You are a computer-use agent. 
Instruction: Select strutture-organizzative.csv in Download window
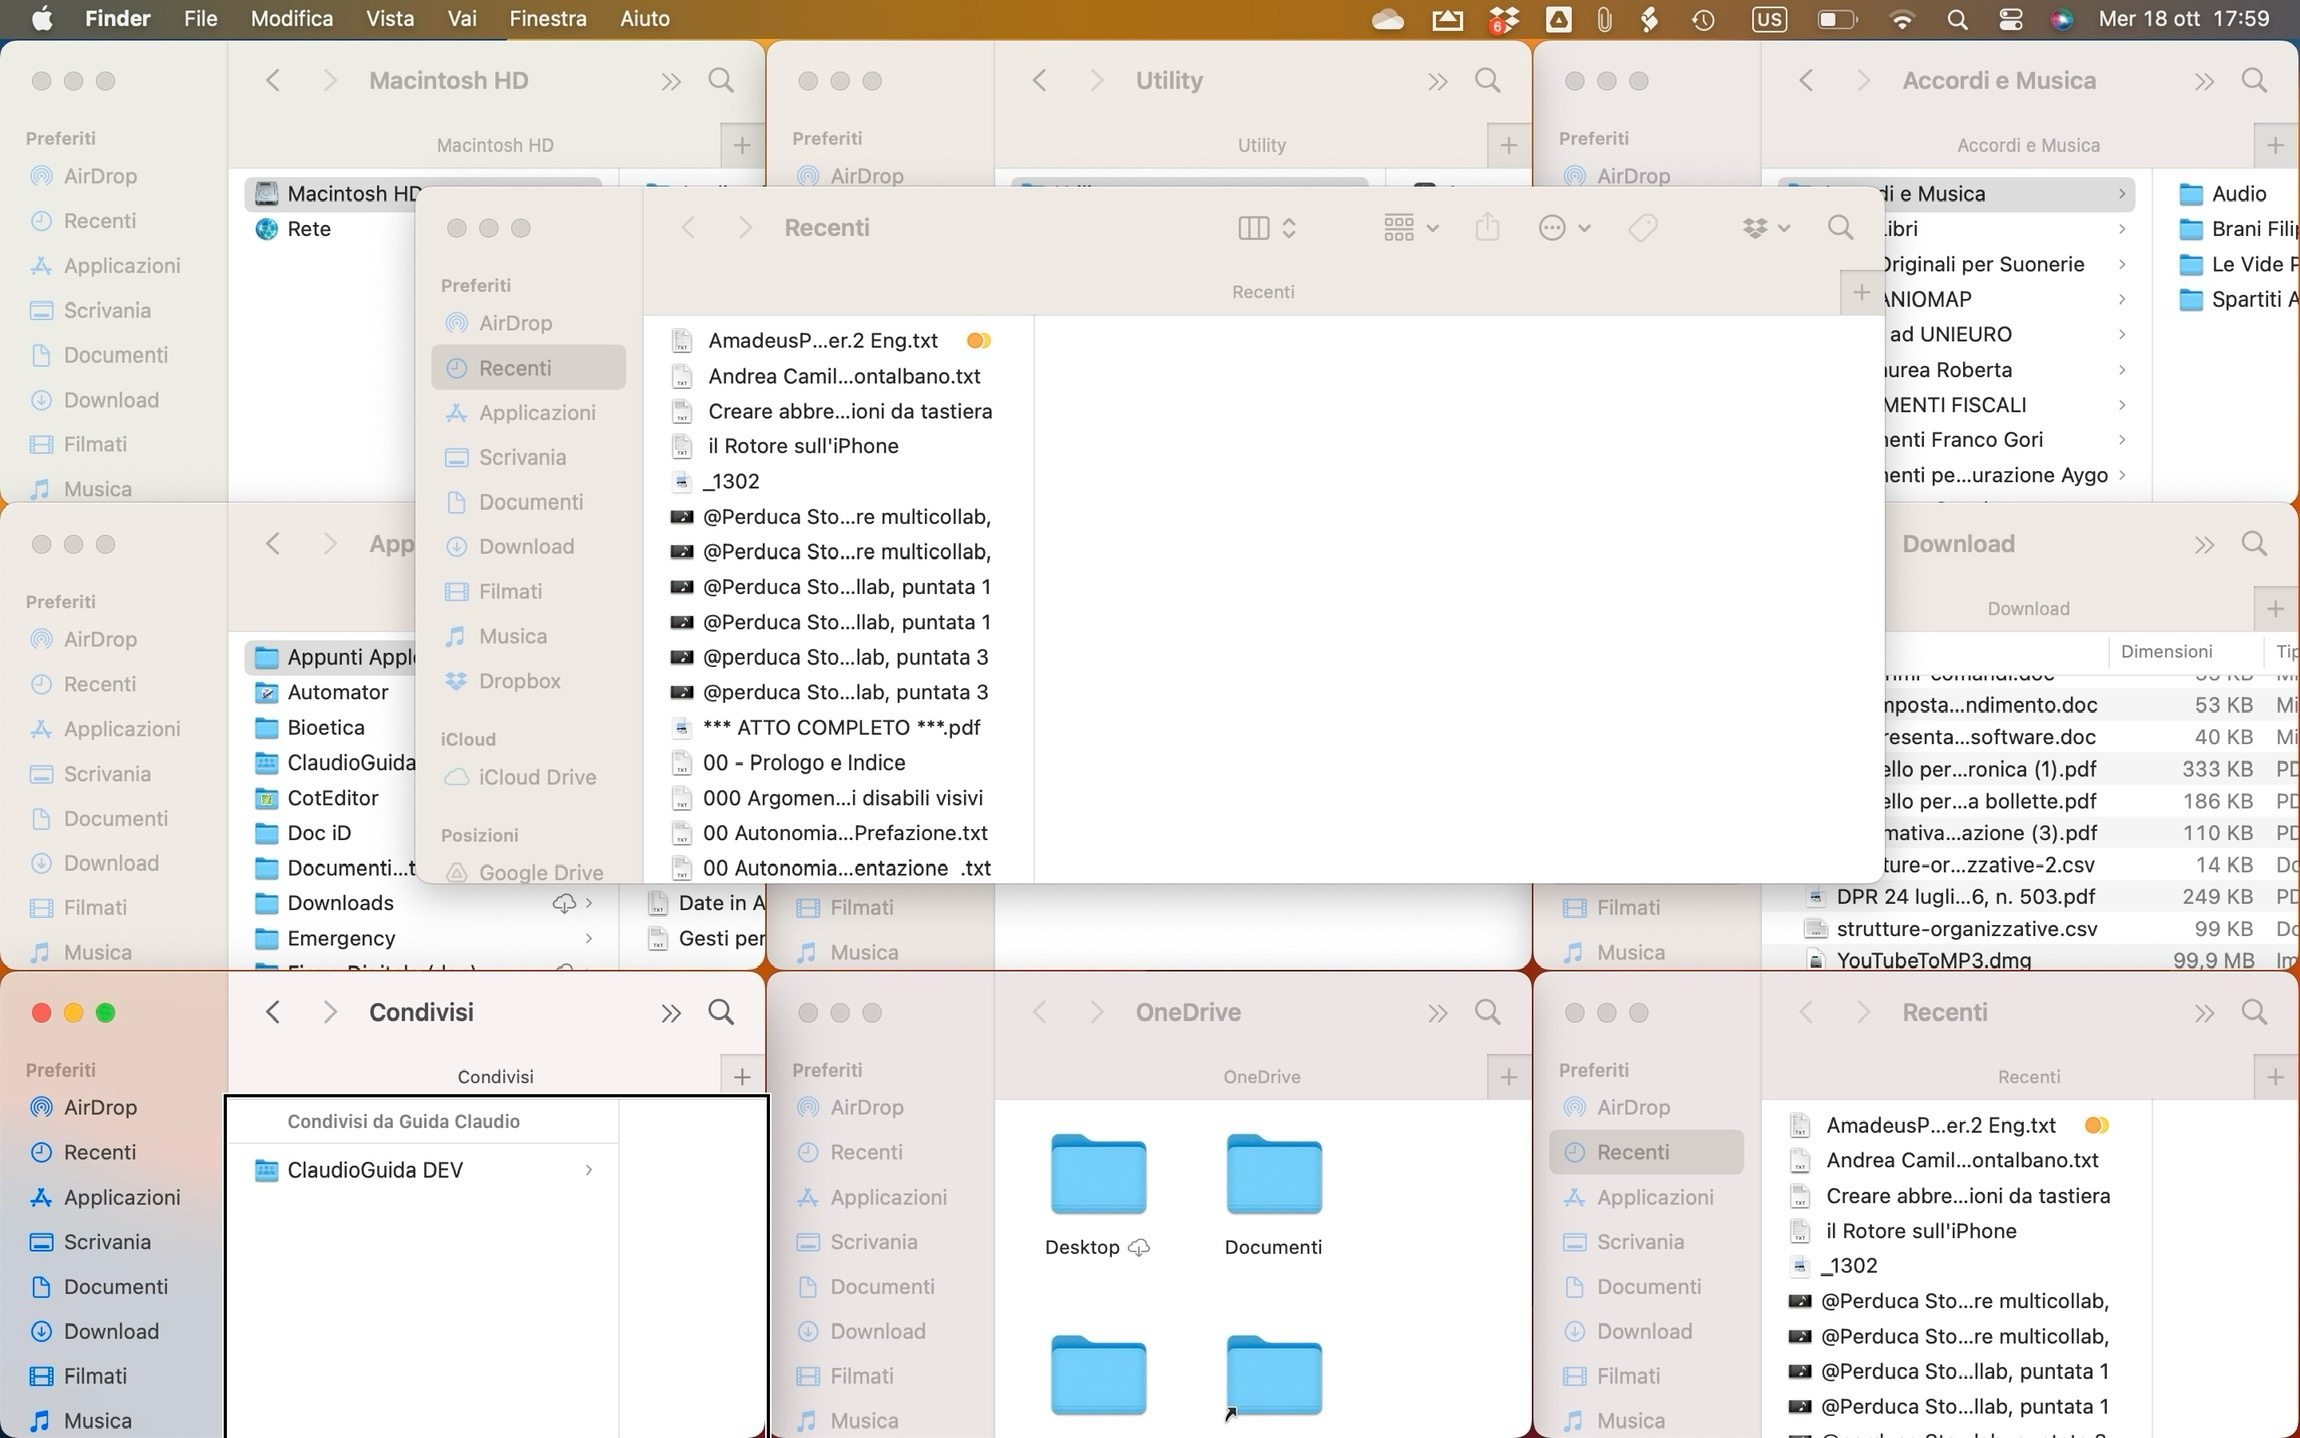coord(1966,929)
